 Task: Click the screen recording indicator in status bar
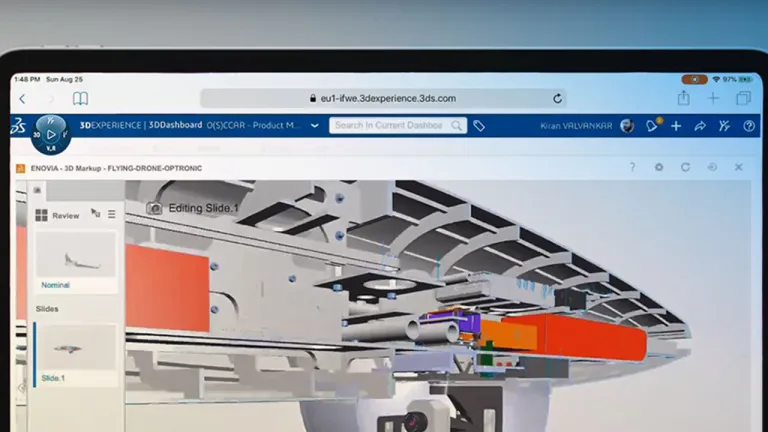695,79
